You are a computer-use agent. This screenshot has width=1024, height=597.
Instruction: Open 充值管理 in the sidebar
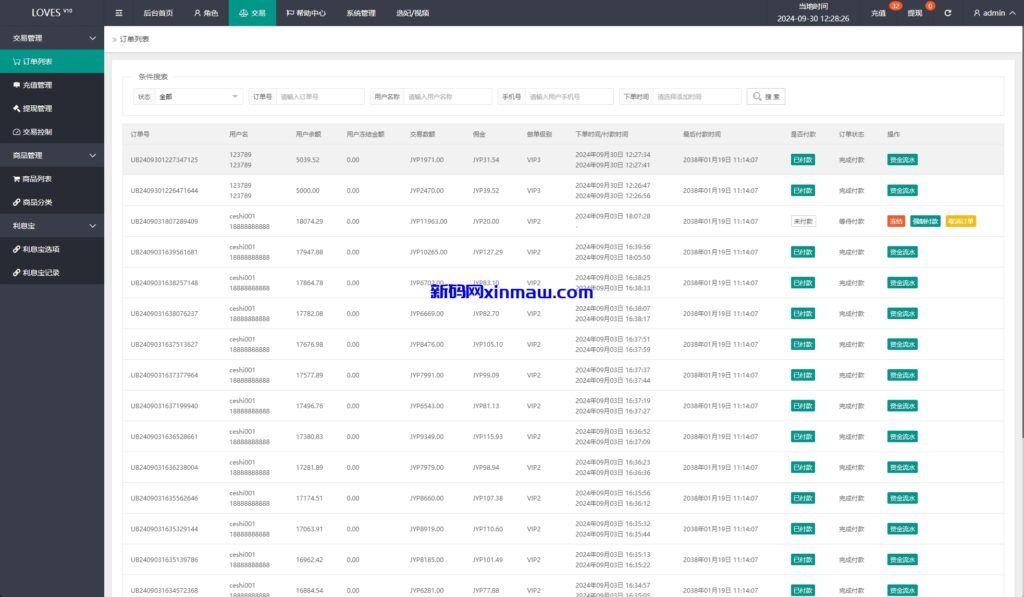pyautogui.click(x=37, y=85)
